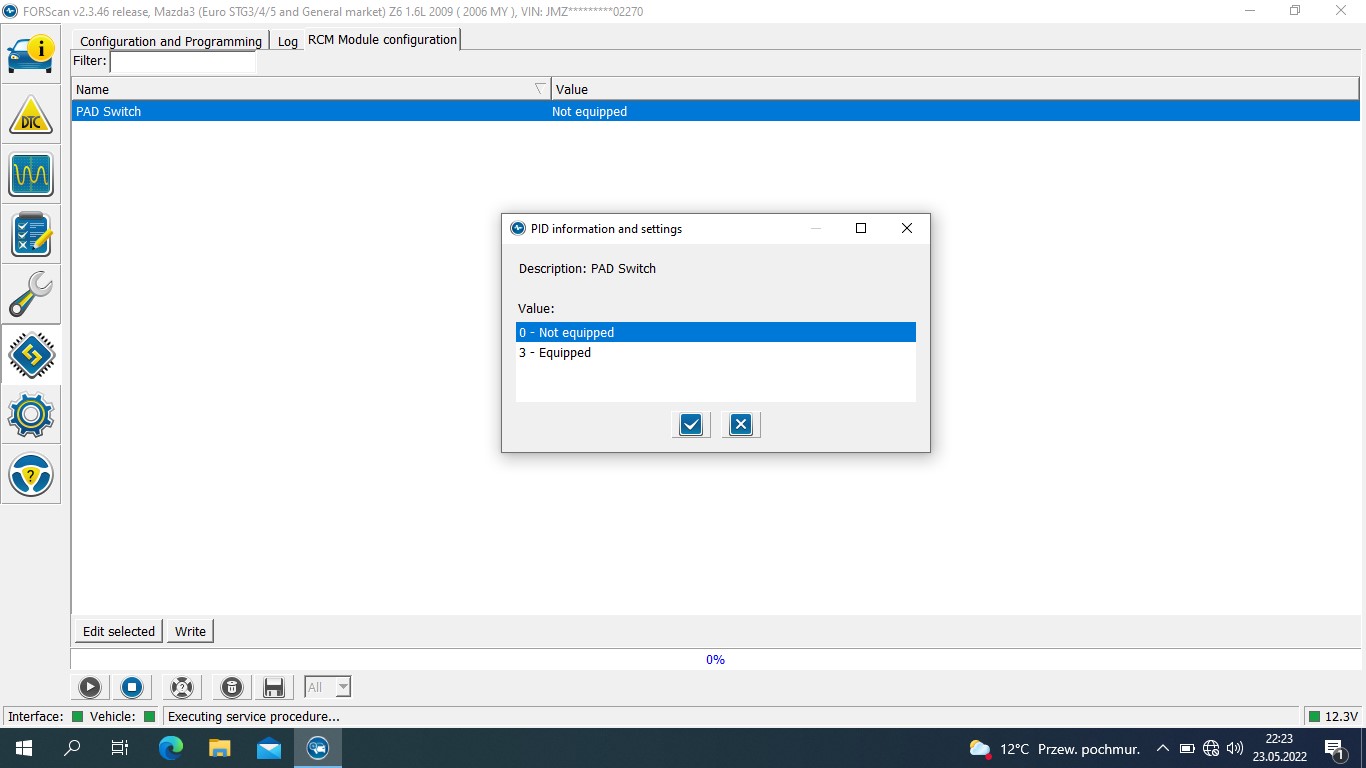Screen dimensions: 1366x768
Task: Select the '3 - Equipped' value
Action: [x=555, y=353]
